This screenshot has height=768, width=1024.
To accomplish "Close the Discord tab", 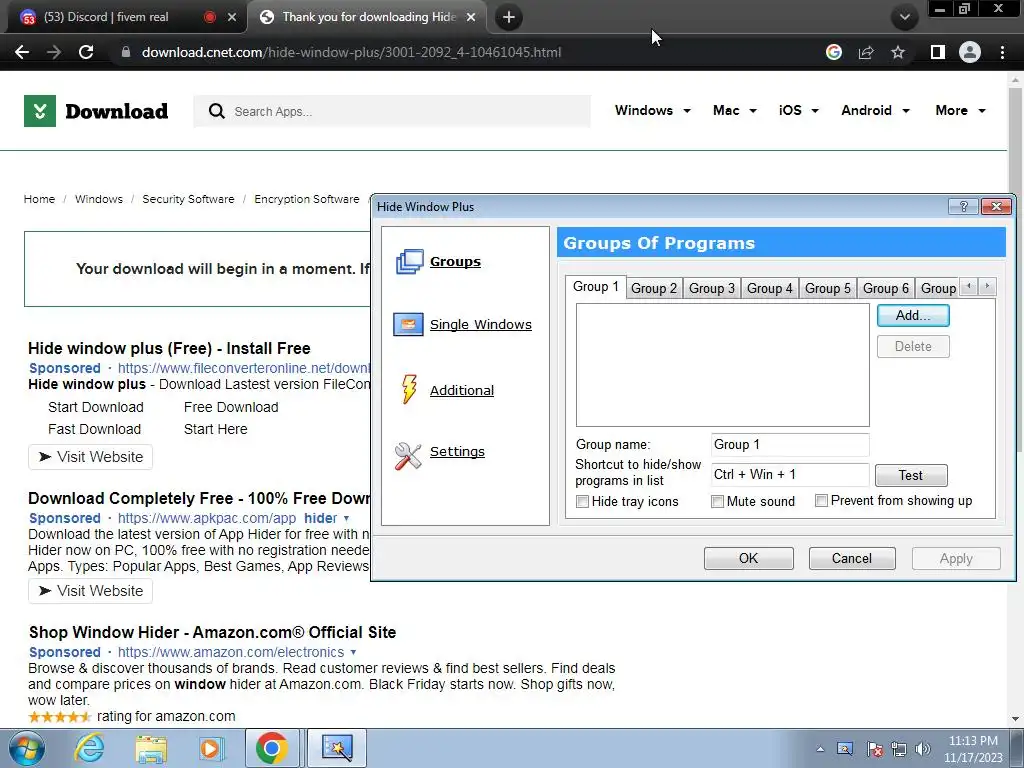I will 231,17.
